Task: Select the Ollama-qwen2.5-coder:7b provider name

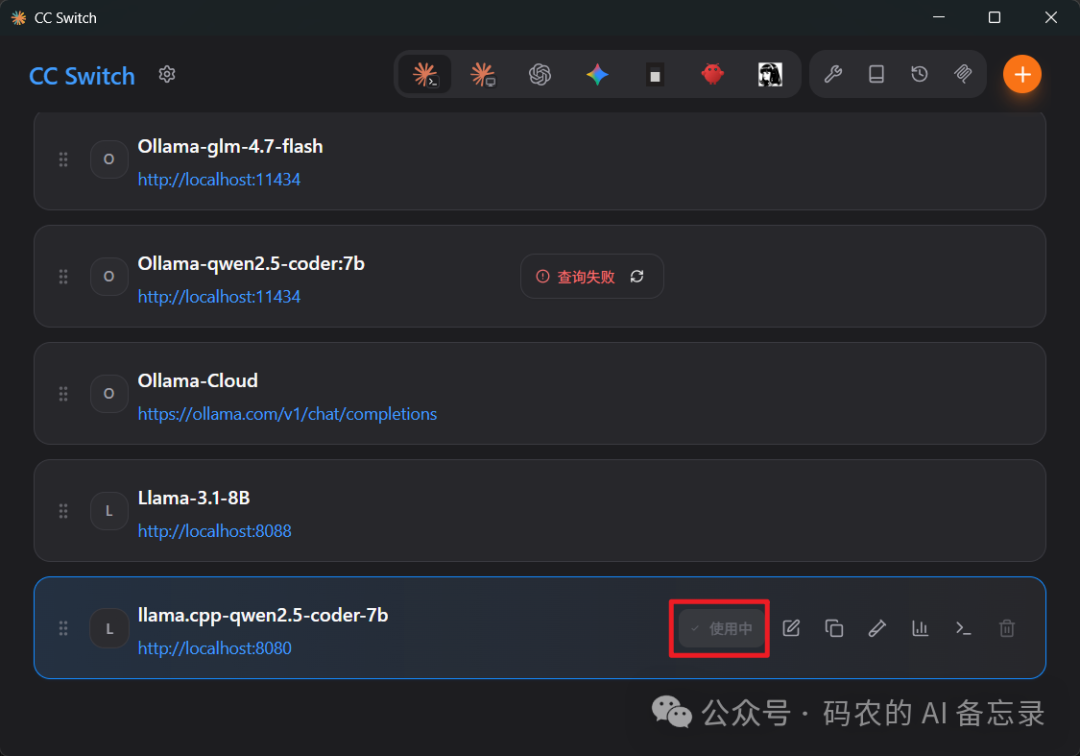Action: [x=251, y=264]
